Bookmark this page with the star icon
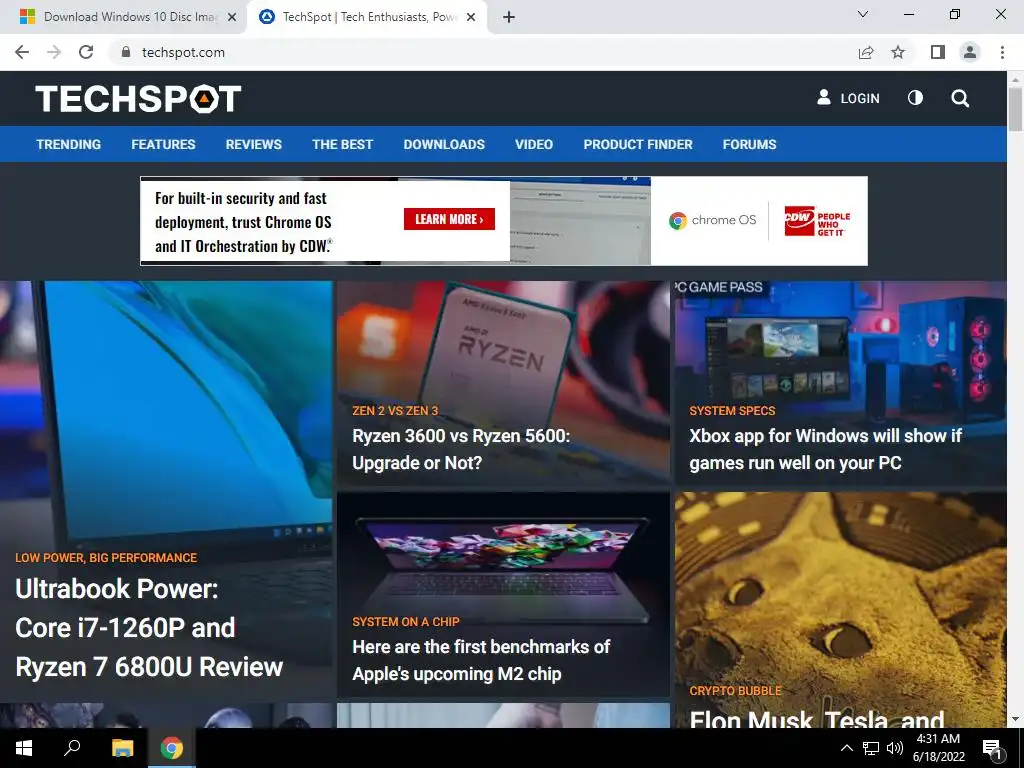 point(898,52)
